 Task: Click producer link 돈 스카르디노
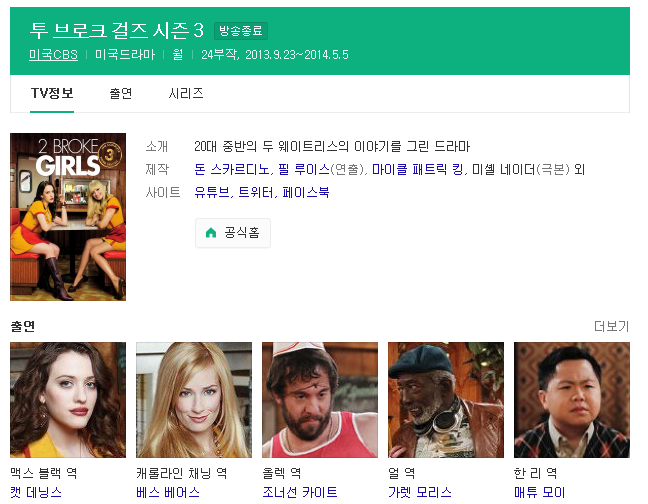click(x=231, y=169)
